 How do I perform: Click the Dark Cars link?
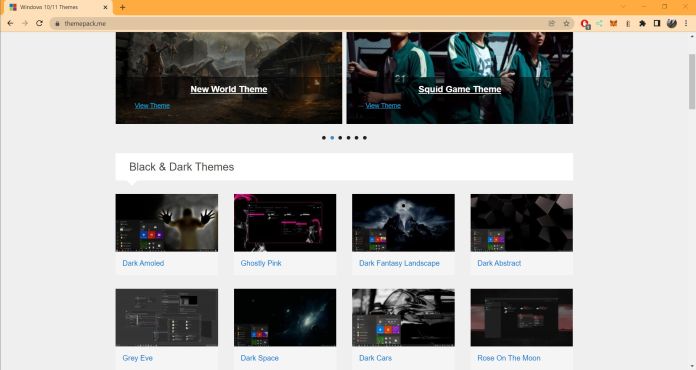click(x=375, y=358)
